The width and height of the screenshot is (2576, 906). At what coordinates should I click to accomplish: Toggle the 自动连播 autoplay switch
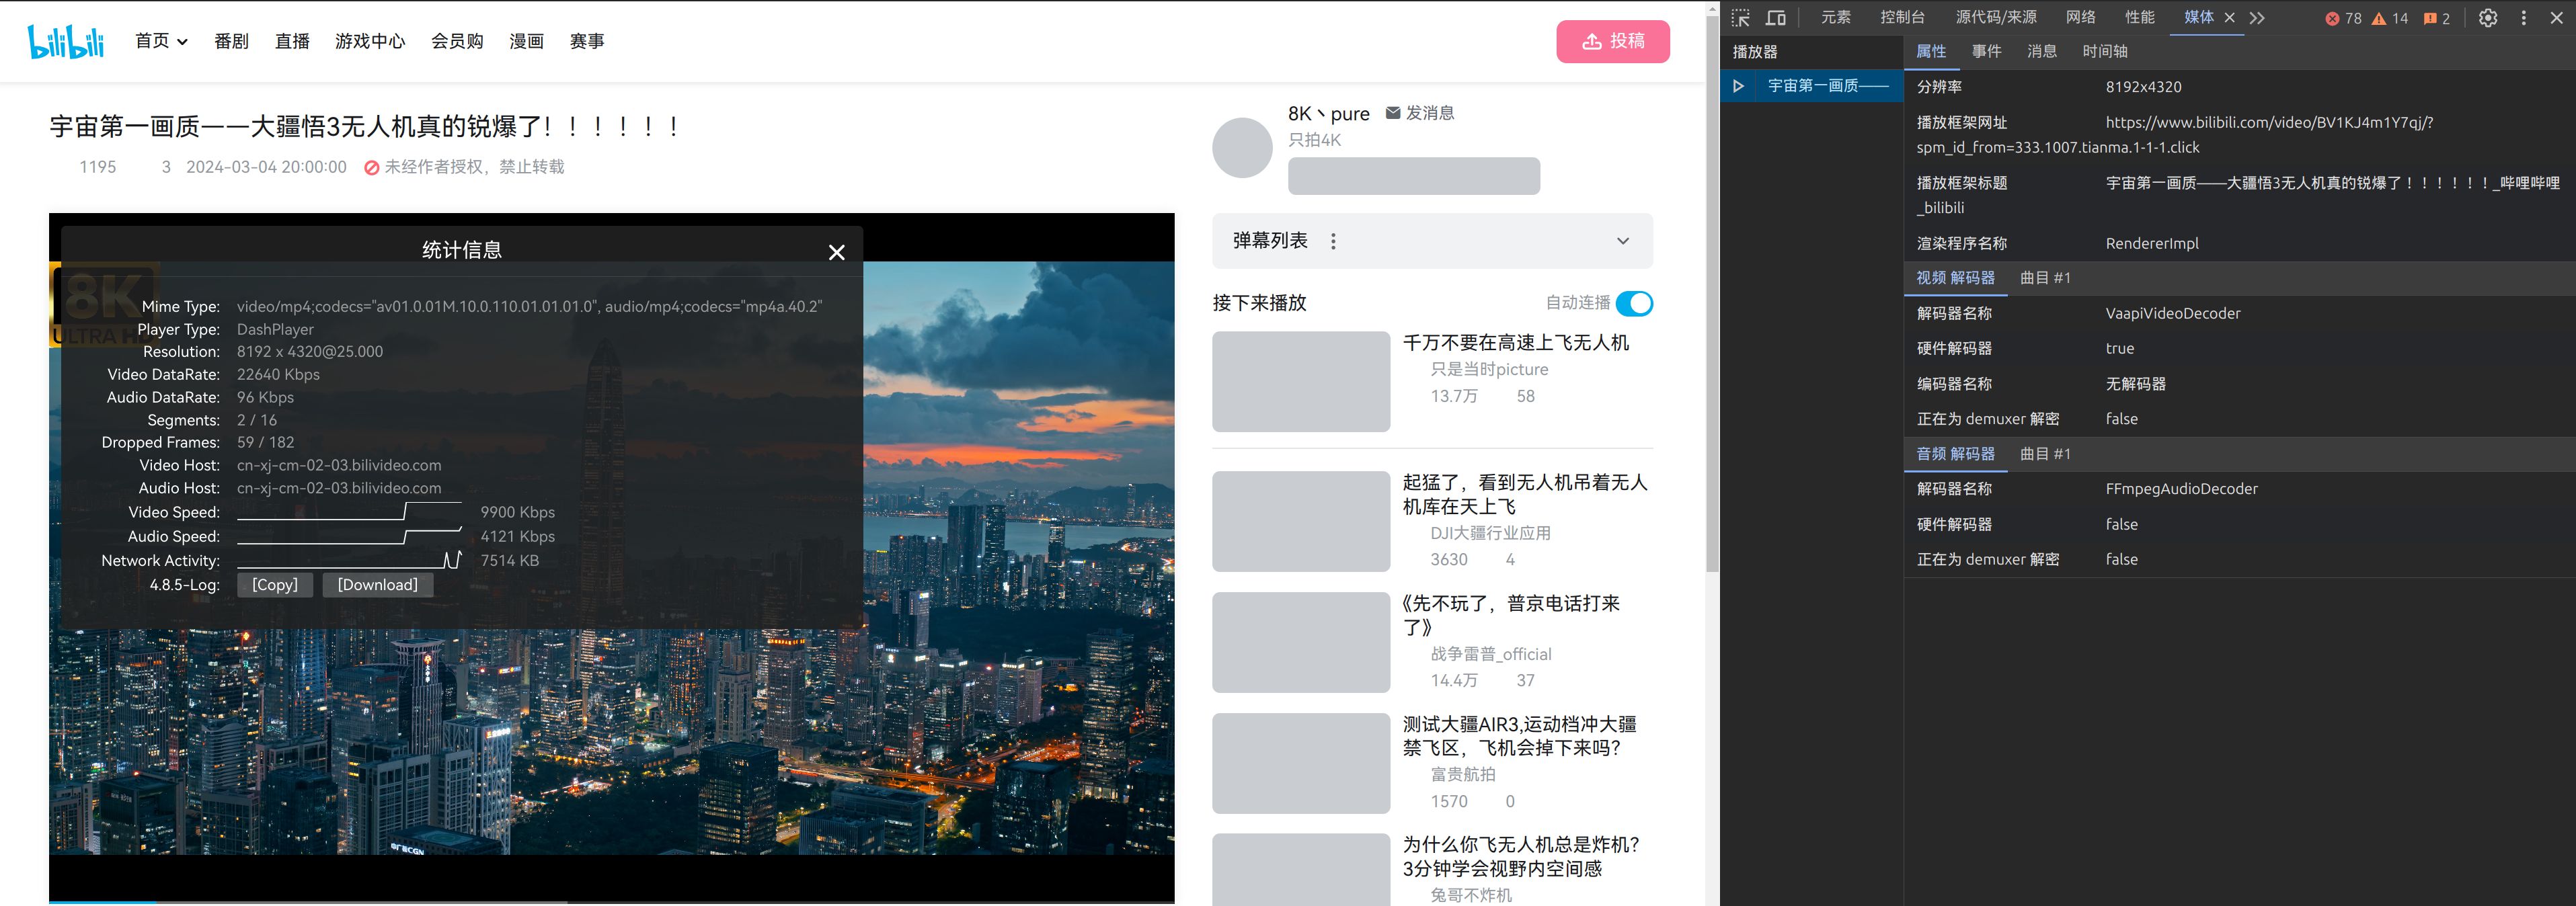coord(1634,303)
